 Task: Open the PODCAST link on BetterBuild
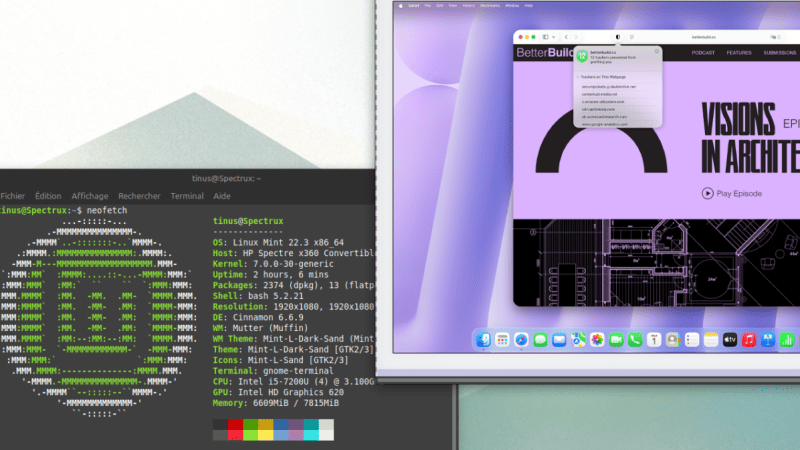click(703, 53)
